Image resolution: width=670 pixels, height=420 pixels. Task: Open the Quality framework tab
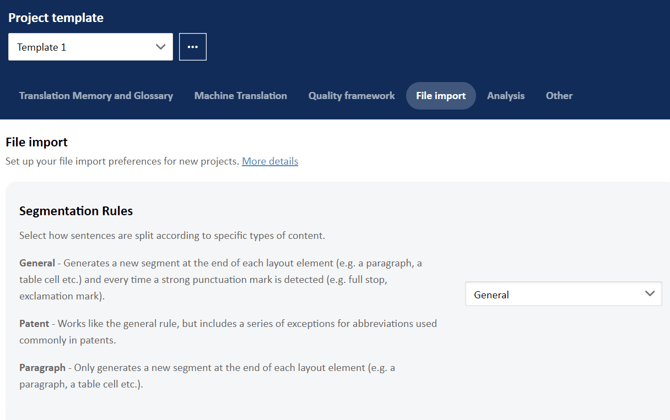[x=351, y=96]
